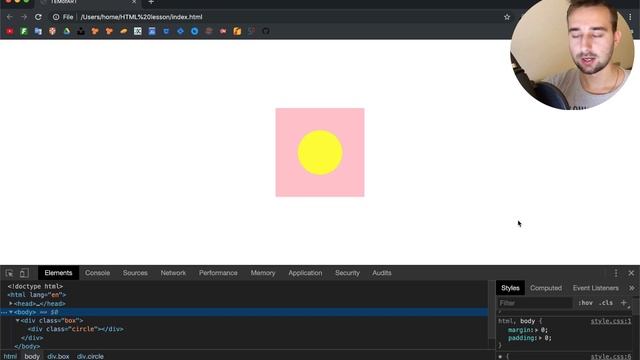Switch to the Console tab
Image resolution: width=640 pixels, height=360 pixels.
(x=98, y=273)
